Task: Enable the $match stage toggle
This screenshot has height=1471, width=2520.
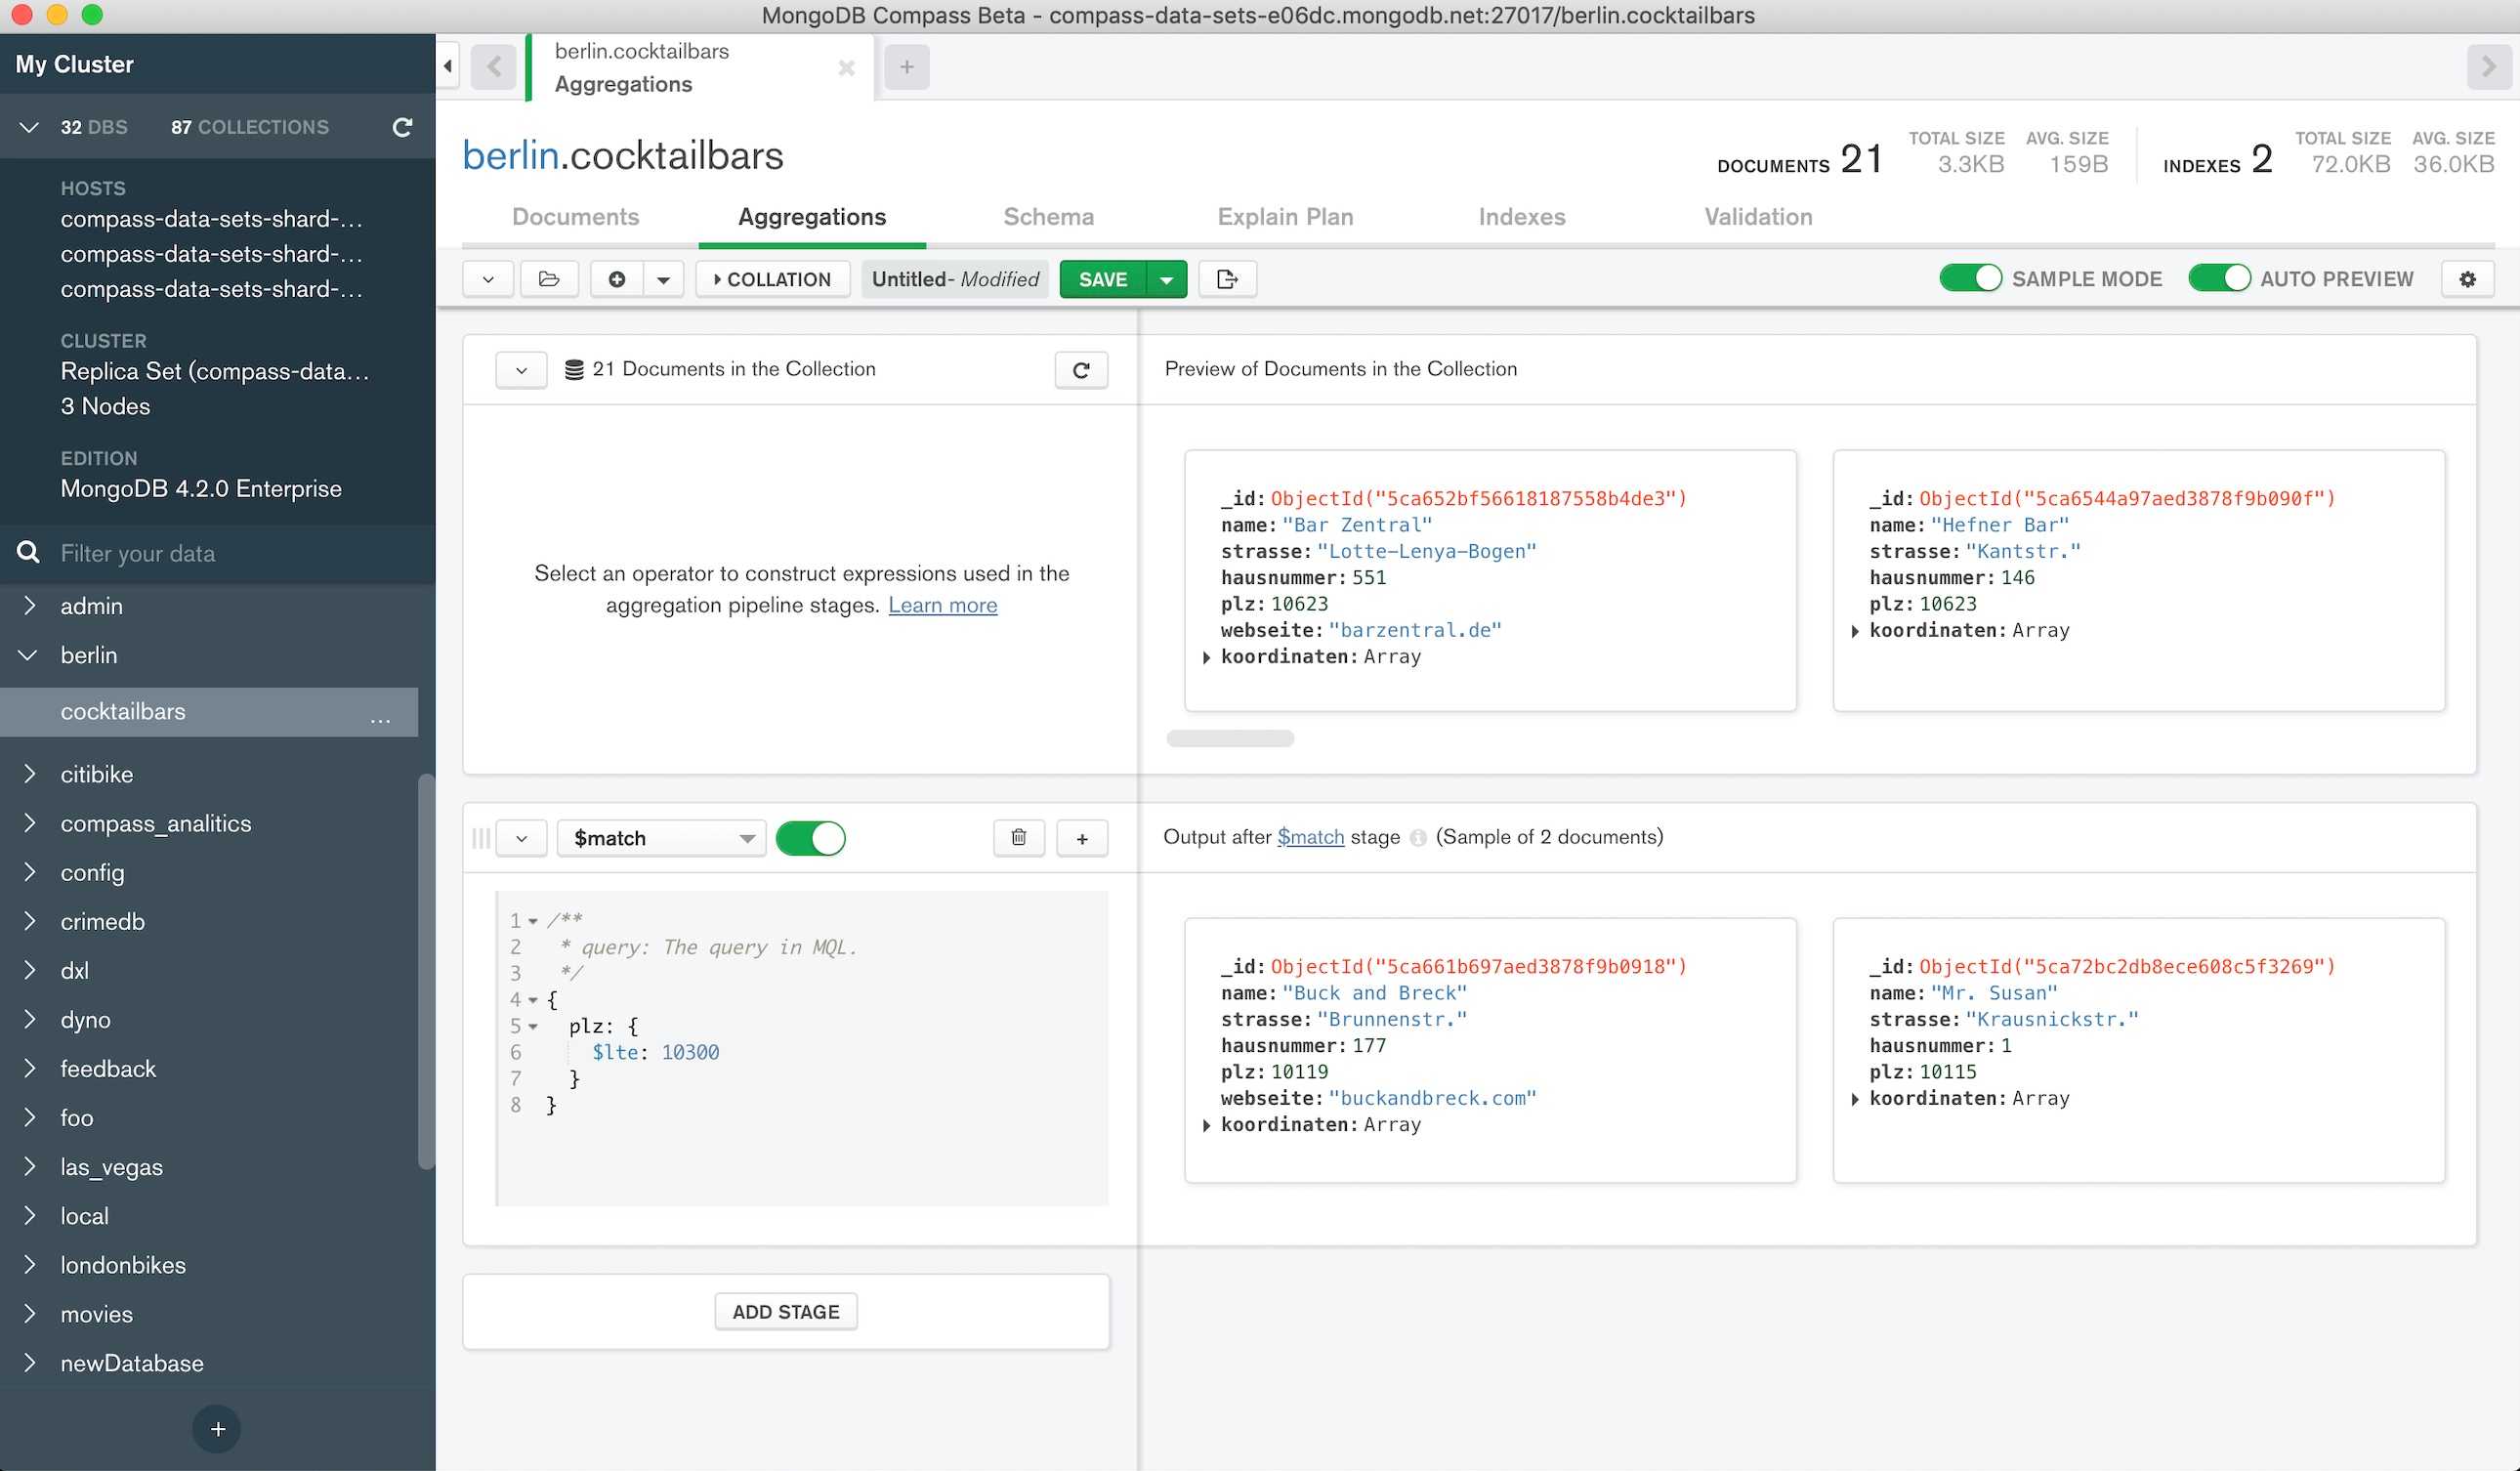Action: (811, 837)
